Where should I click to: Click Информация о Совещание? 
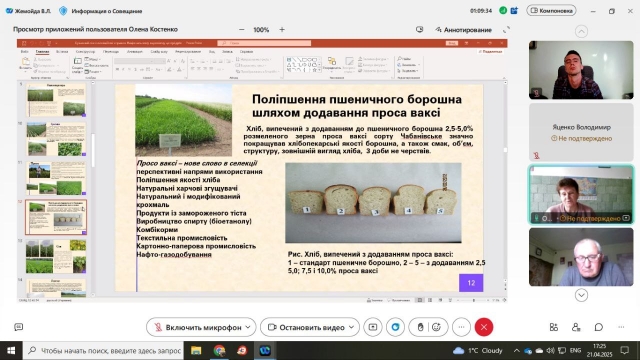point(107,11)
